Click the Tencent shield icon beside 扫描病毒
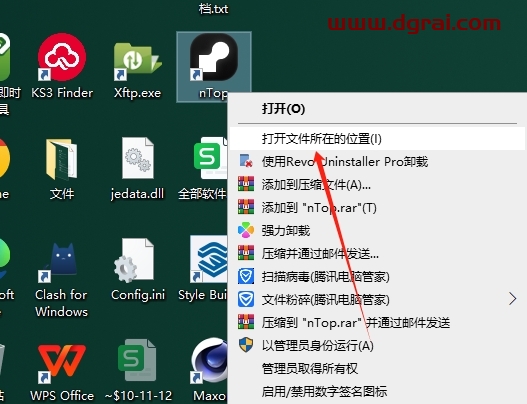The width and height of the screenshot is (527, 404). click(x=246, y=276)
